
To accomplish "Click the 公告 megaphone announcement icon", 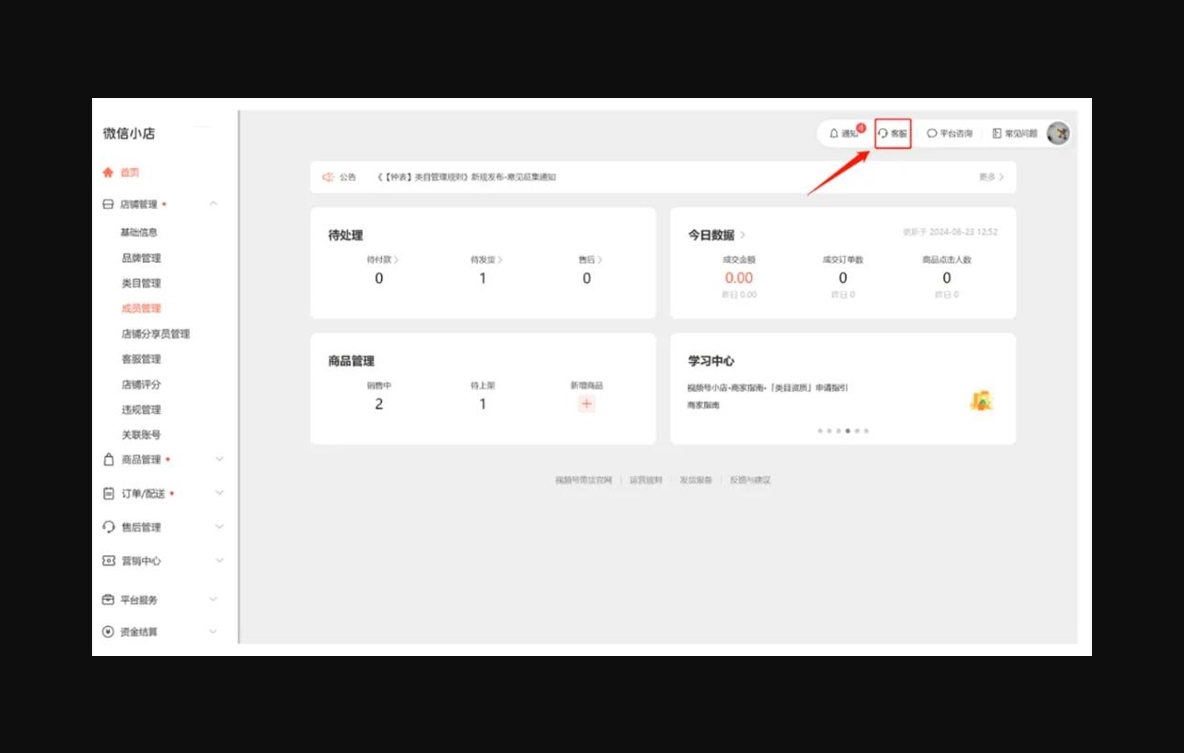I will 329,176.
